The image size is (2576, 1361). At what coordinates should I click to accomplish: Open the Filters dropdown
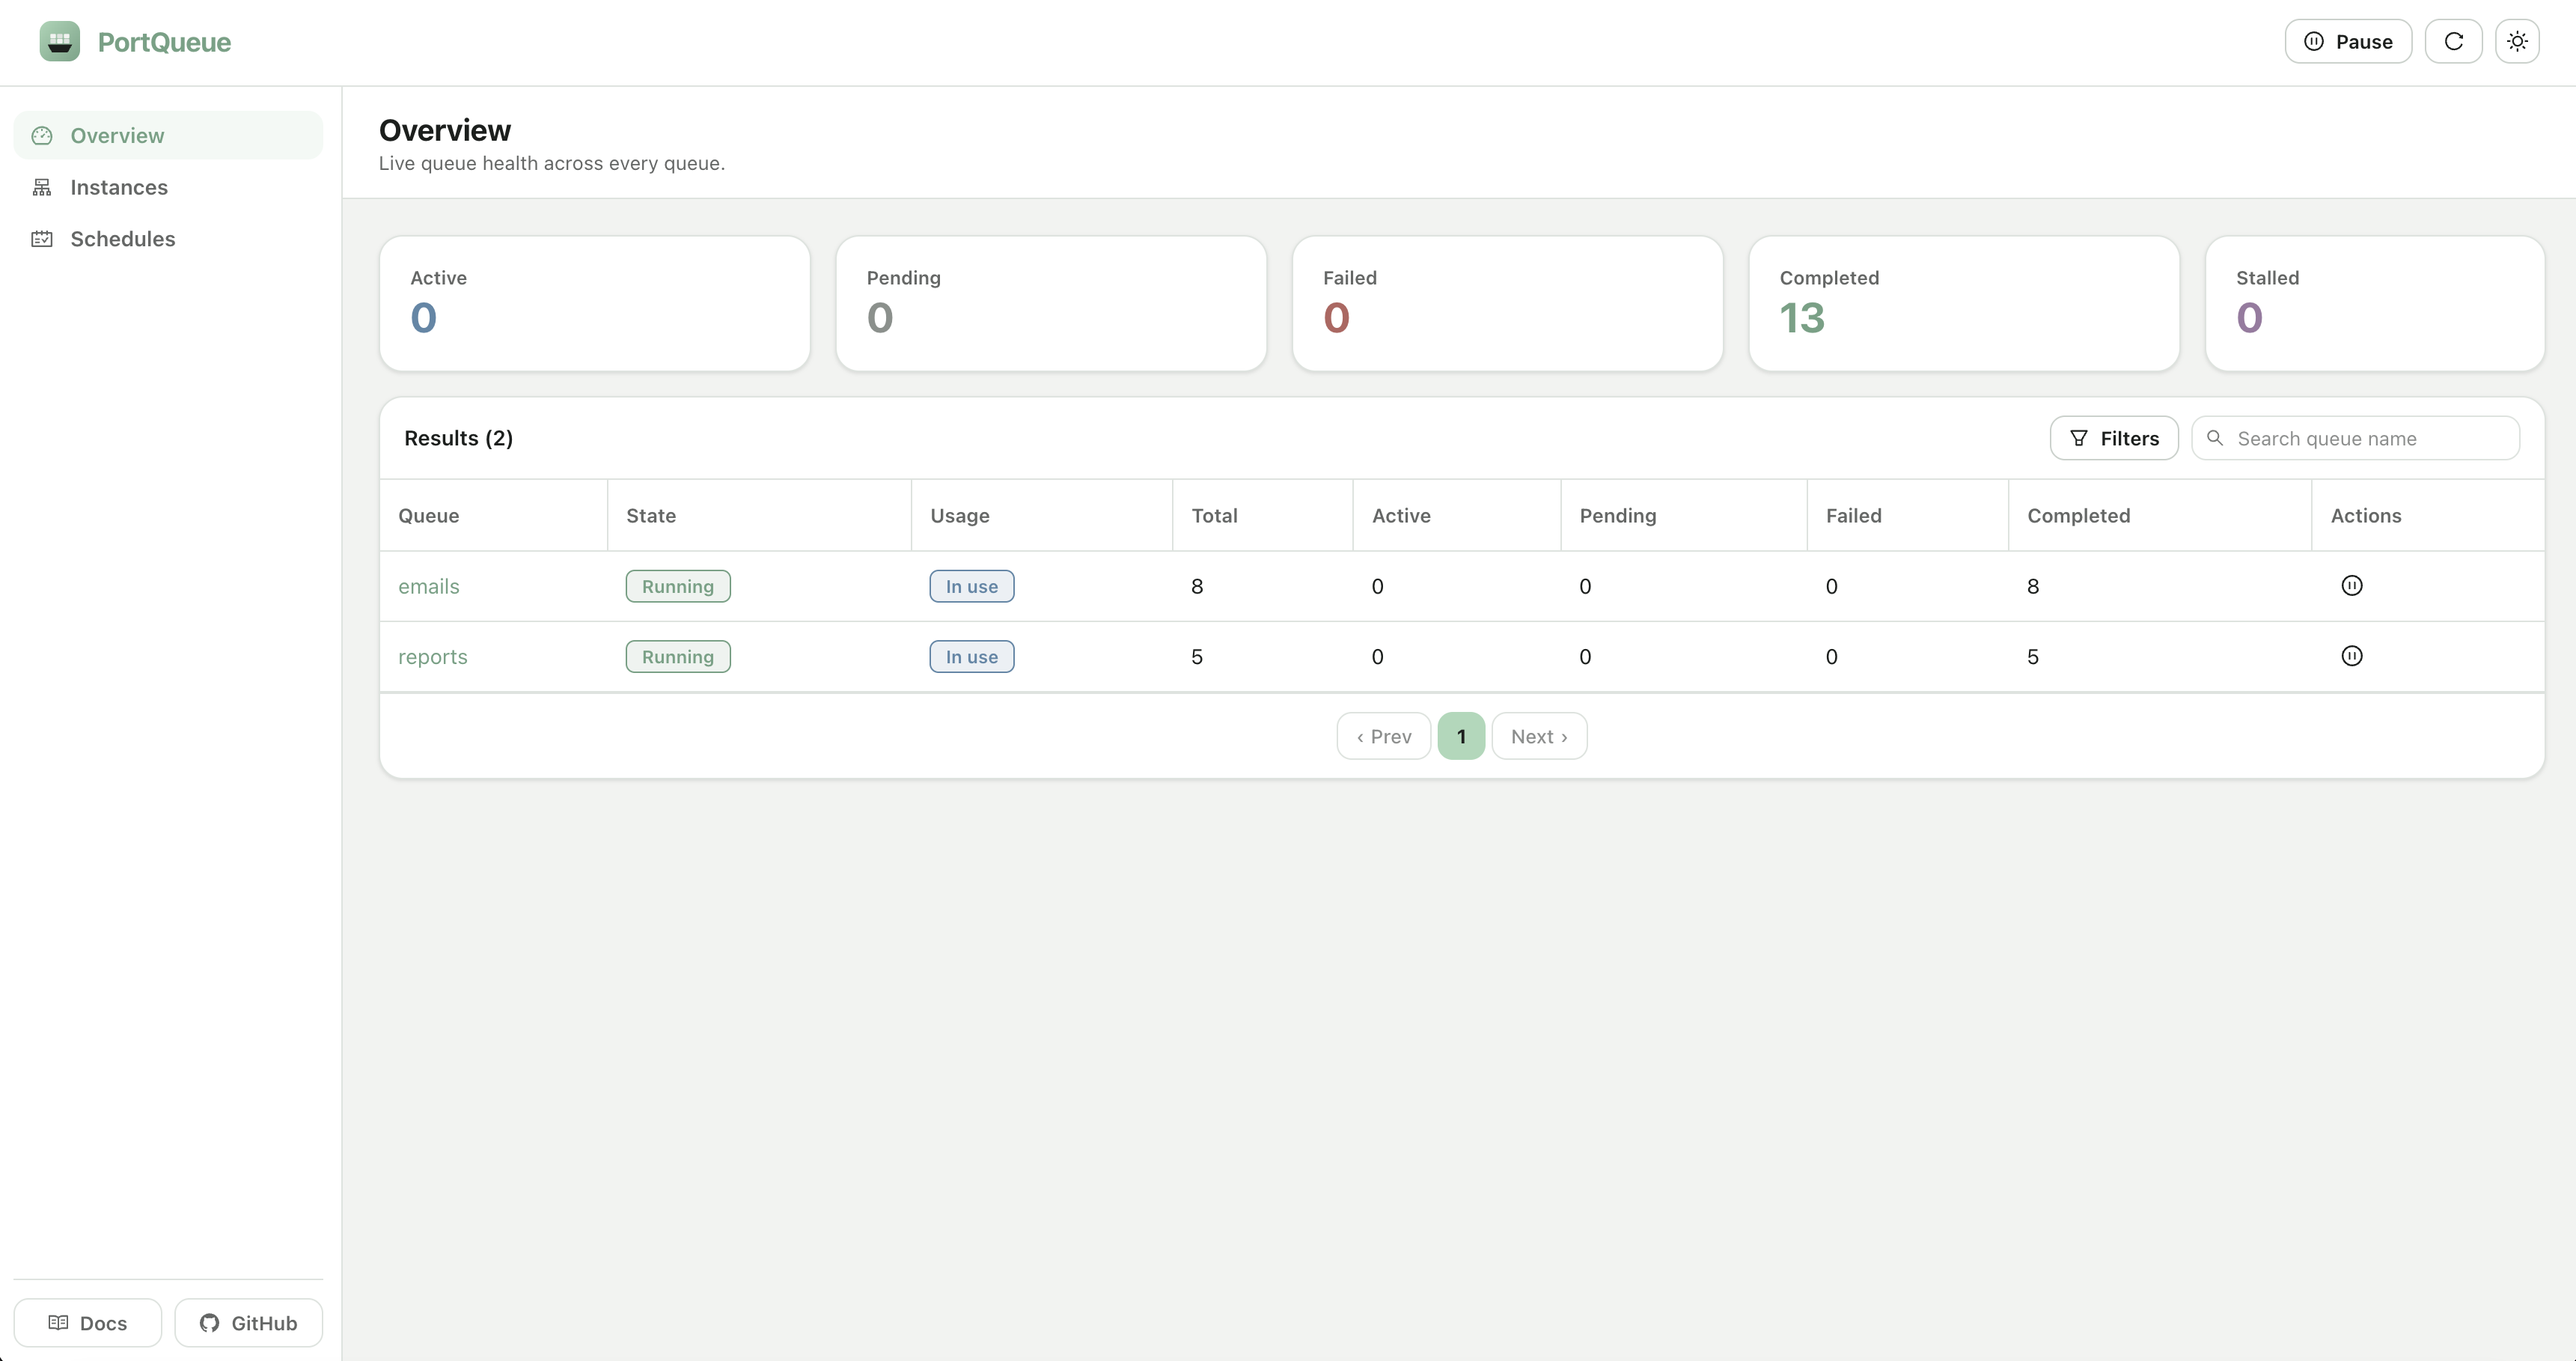coord(2114,438)
